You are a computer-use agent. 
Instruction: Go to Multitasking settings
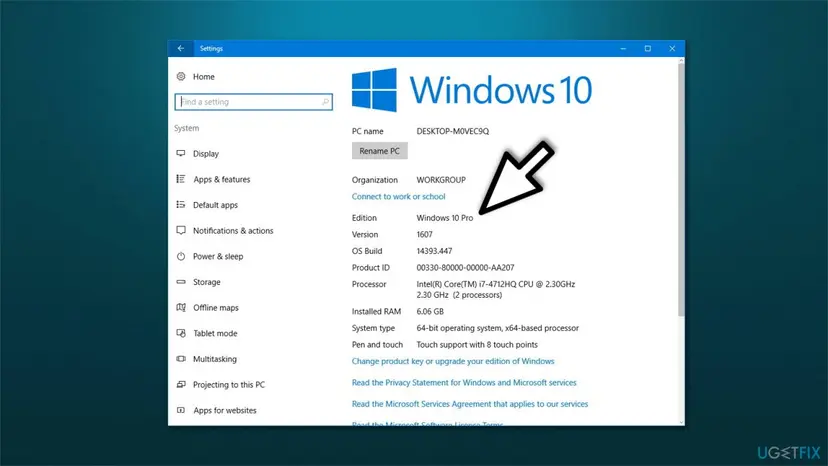214,359
